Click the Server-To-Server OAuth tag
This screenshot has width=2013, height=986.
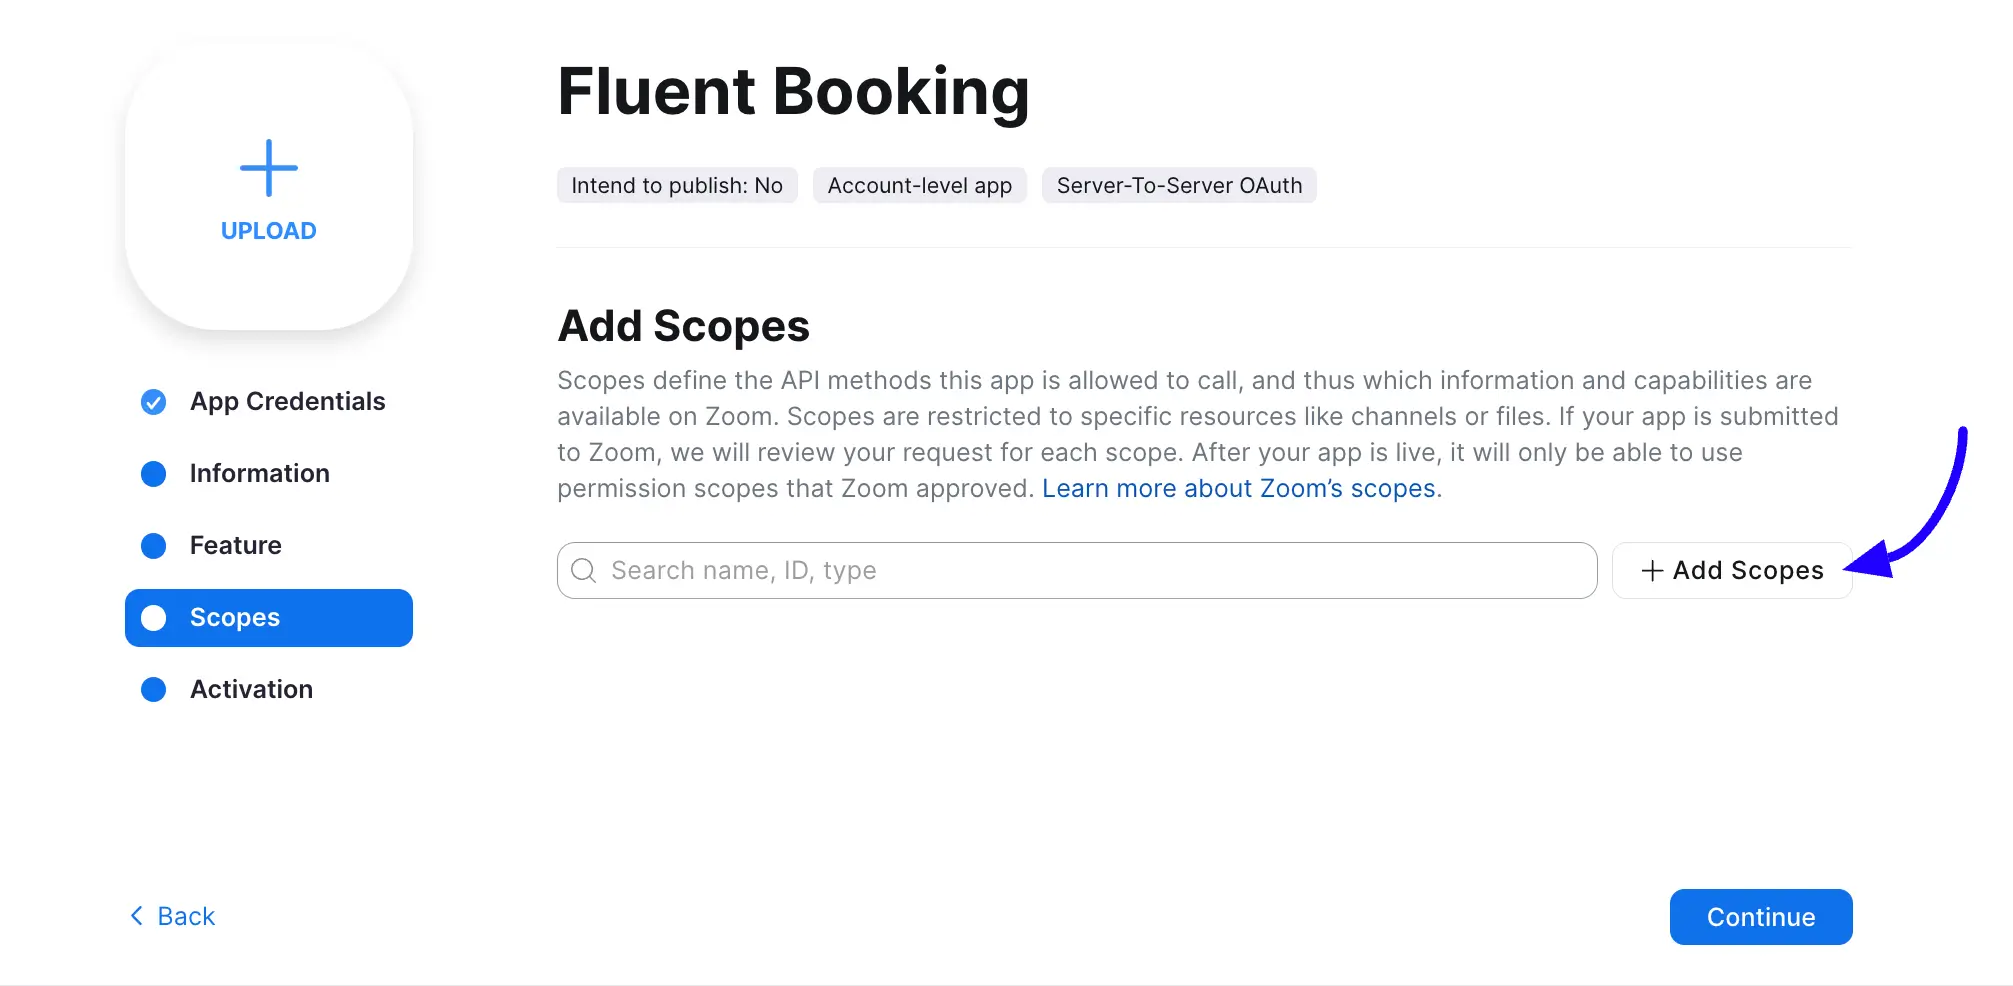(1179, 186)
